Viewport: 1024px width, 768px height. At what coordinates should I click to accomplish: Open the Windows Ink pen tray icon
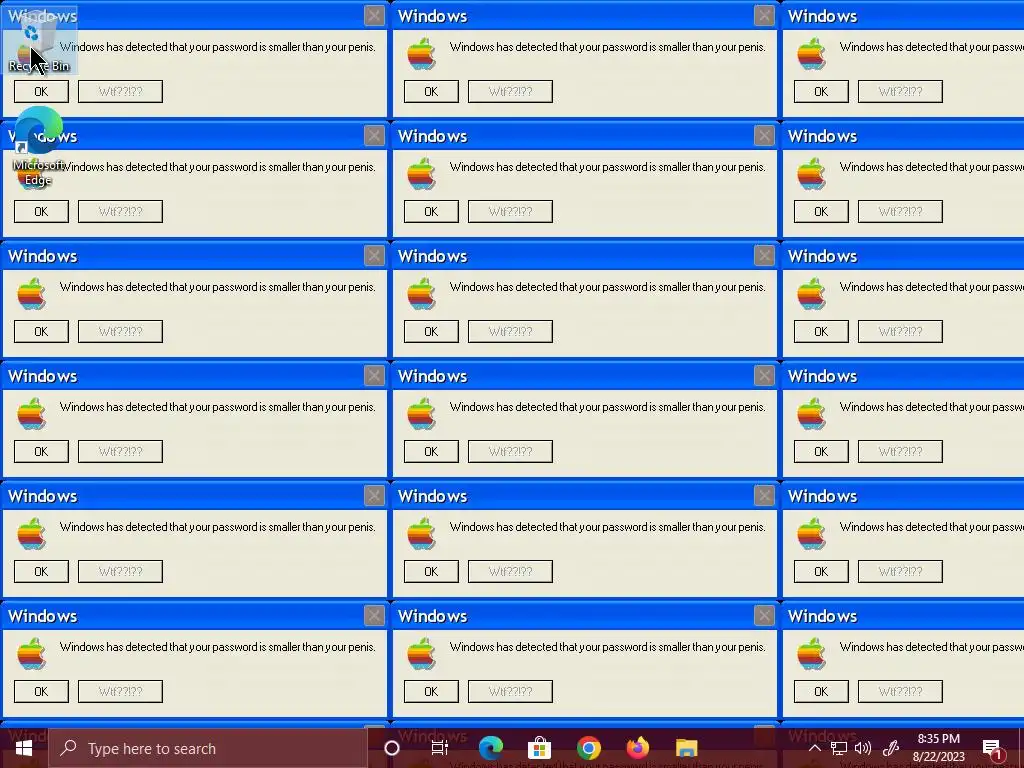tap(891, 748)
